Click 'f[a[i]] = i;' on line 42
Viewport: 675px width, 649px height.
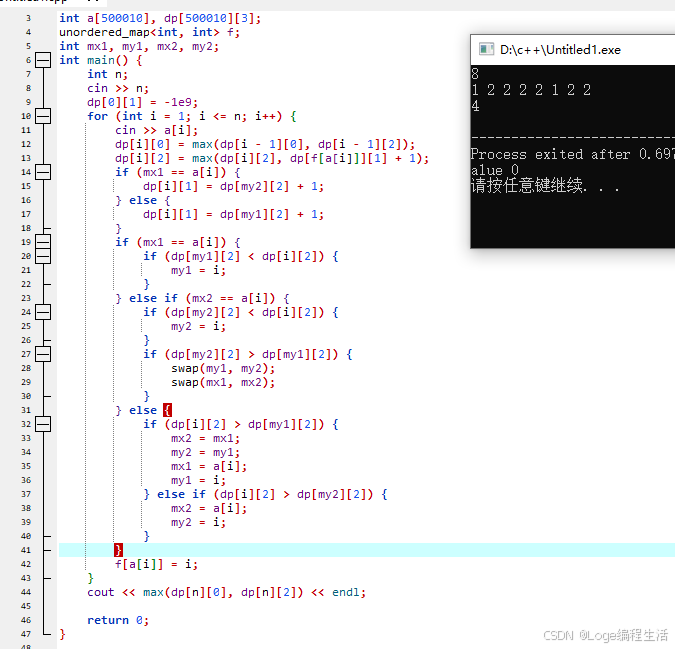pyautogui.click(x=157, y=564)
